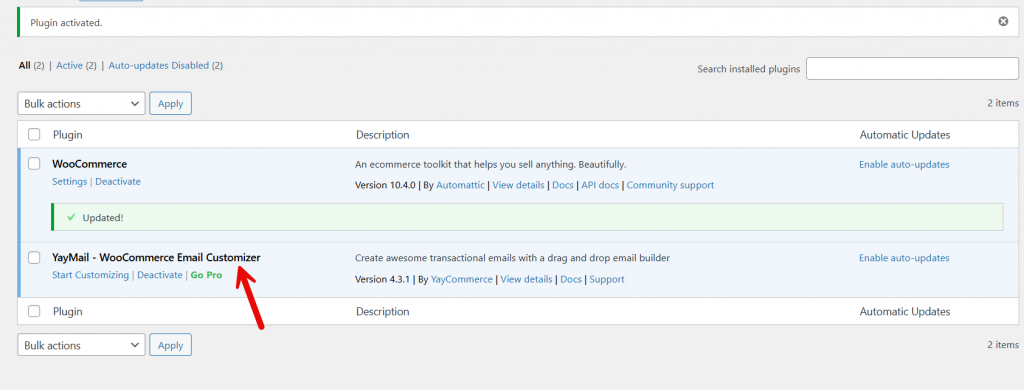Click Go Pro for YayMail
Screen dimensions: 1024x390
pos(206,275)
